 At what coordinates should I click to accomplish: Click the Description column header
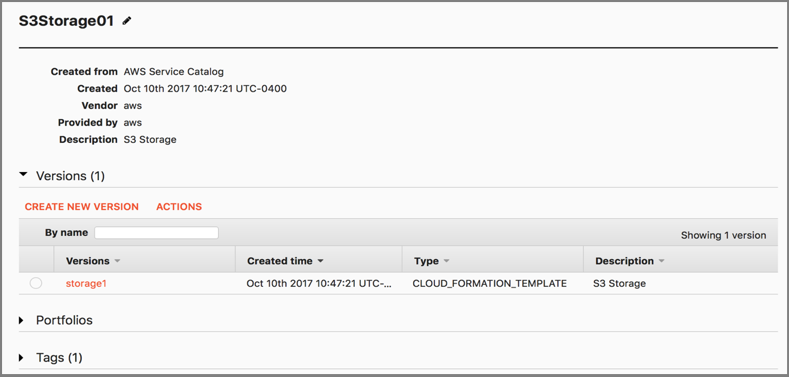pos(624,261)
